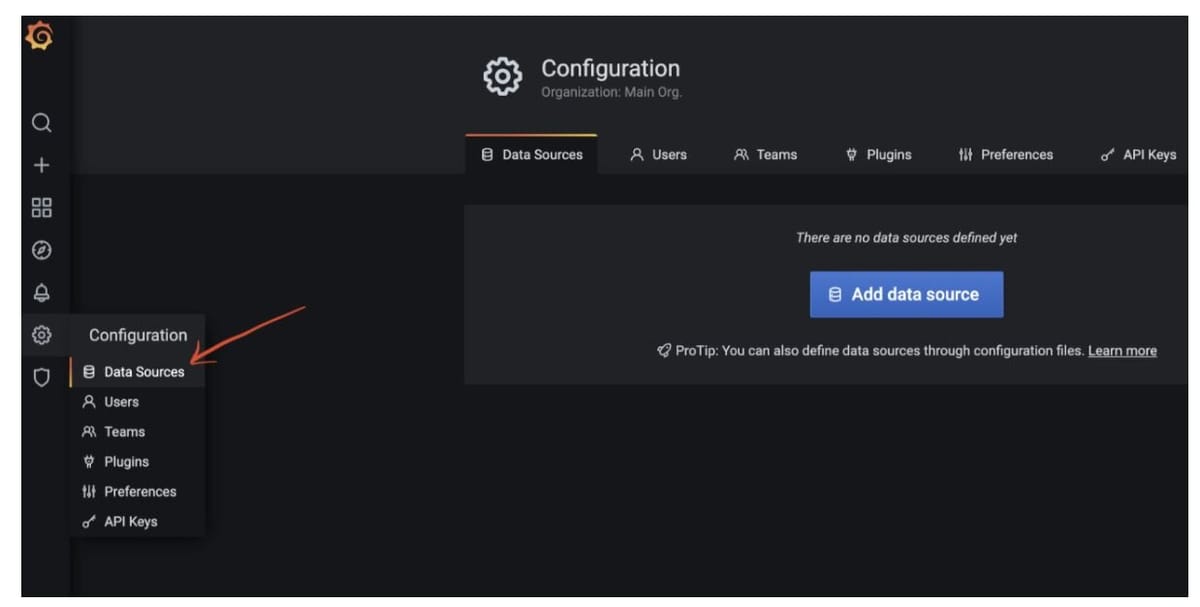Click the ProTip lightbulb icon
1200x607 pixels.
[663, 350]
